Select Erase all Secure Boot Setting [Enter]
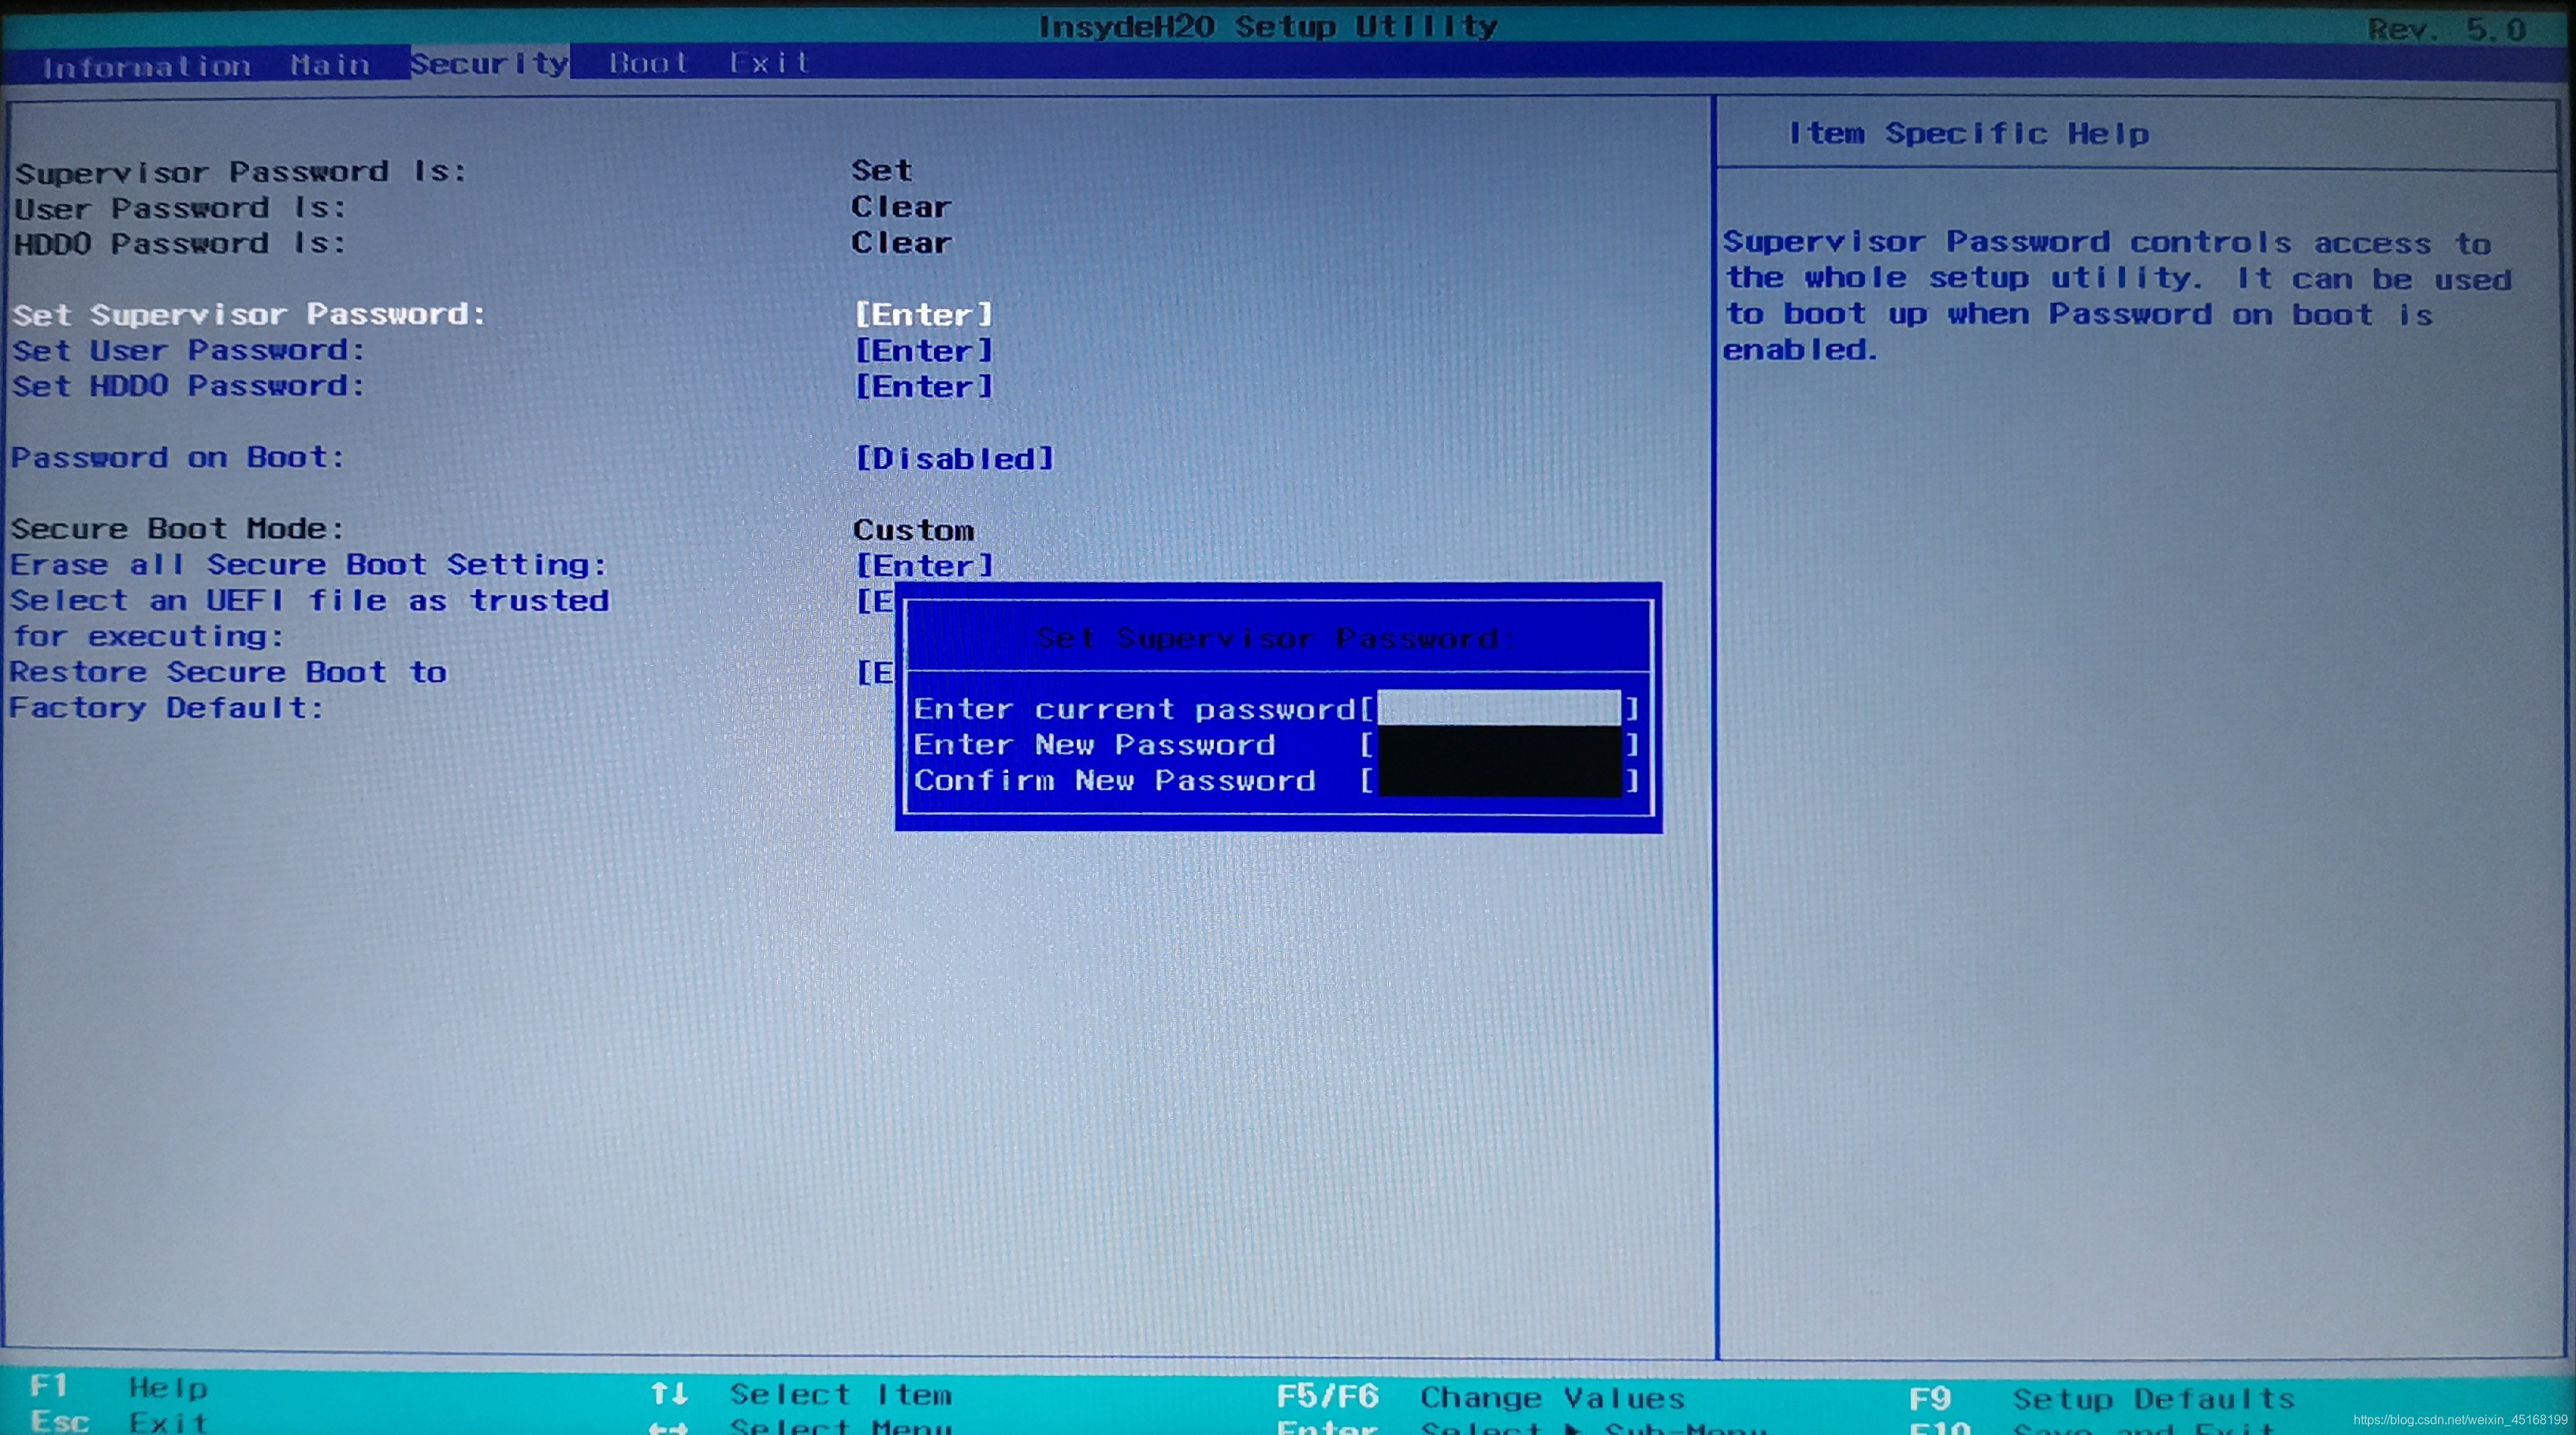2576x1435 pixels. pyautogui.click(x=923, y=565)
